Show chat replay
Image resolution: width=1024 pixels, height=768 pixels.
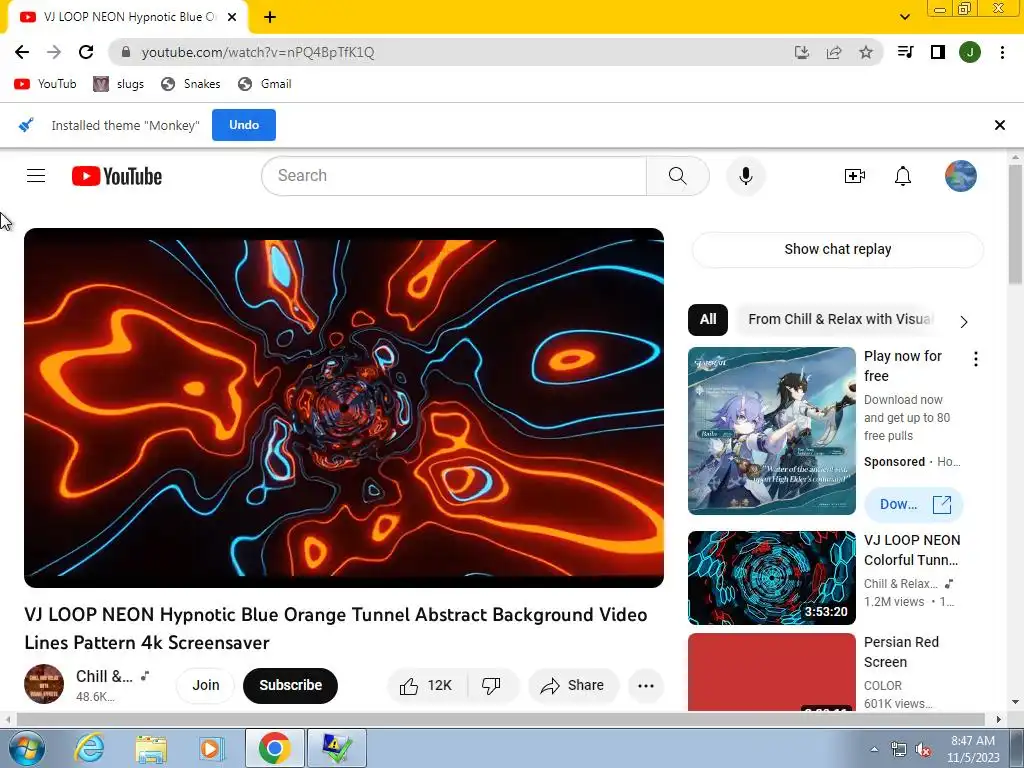tap(837, 249)
